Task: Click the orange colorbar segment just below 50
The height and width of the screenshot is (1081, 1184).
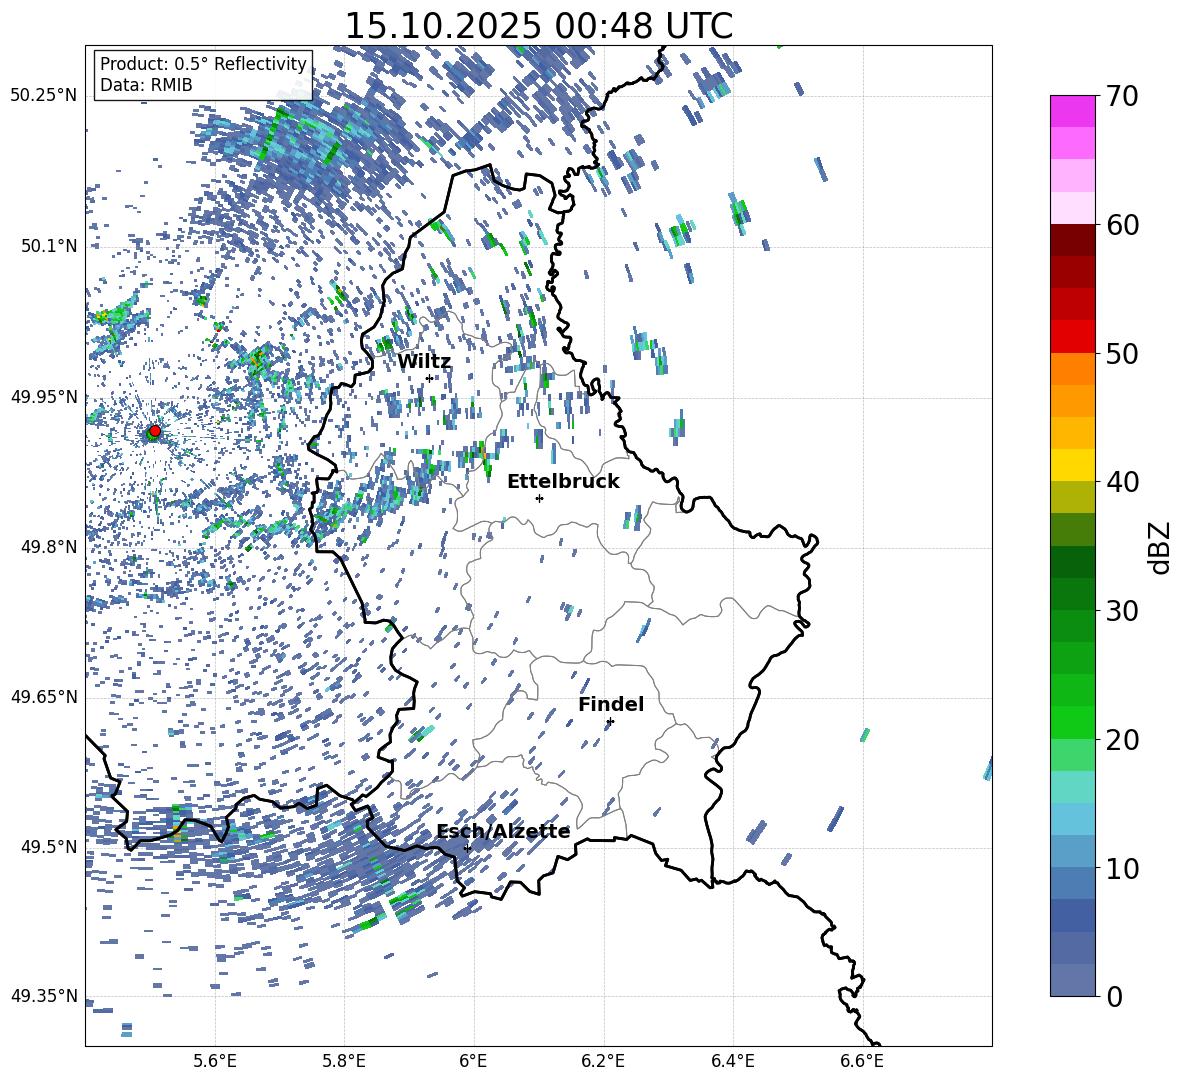Action: pos(1072,368)
